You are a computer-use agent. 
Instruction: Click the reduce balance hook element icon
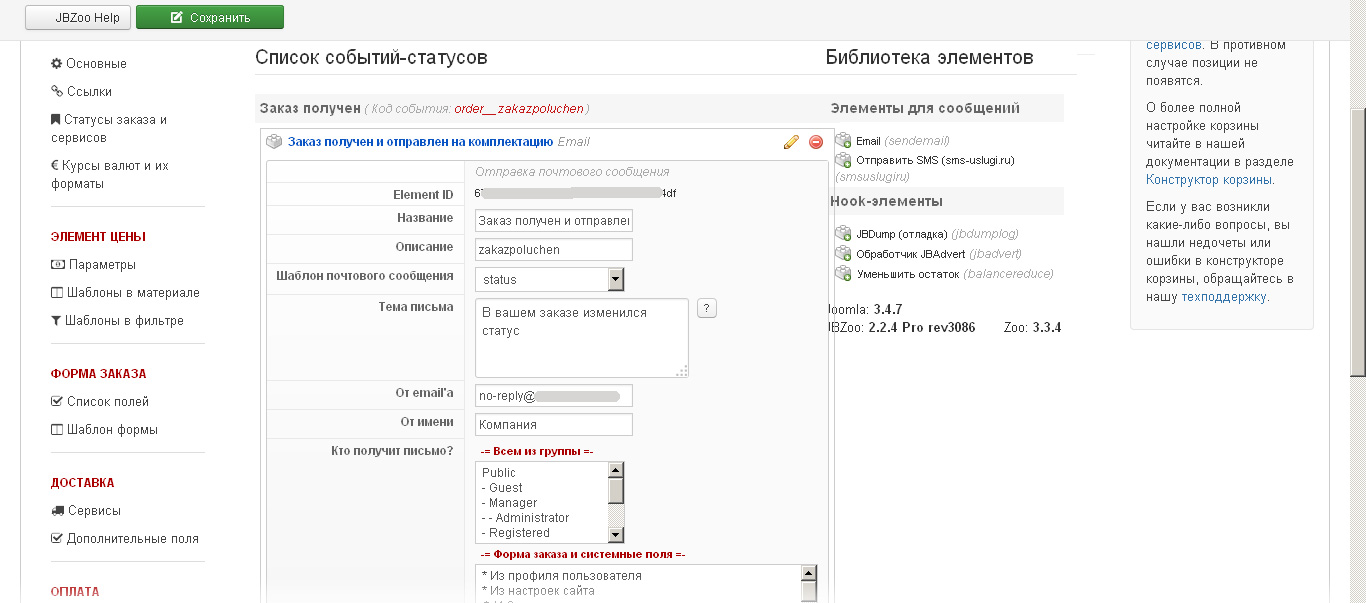(x=843, y=274)
